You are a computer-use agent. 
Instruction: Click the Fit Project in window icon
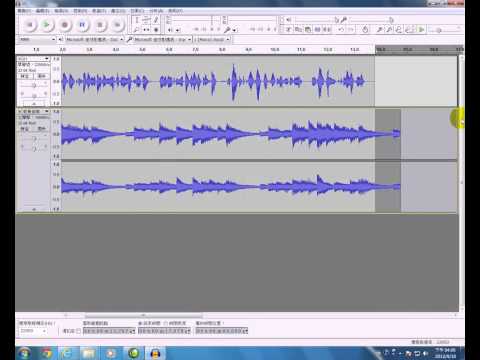(409, 30)
